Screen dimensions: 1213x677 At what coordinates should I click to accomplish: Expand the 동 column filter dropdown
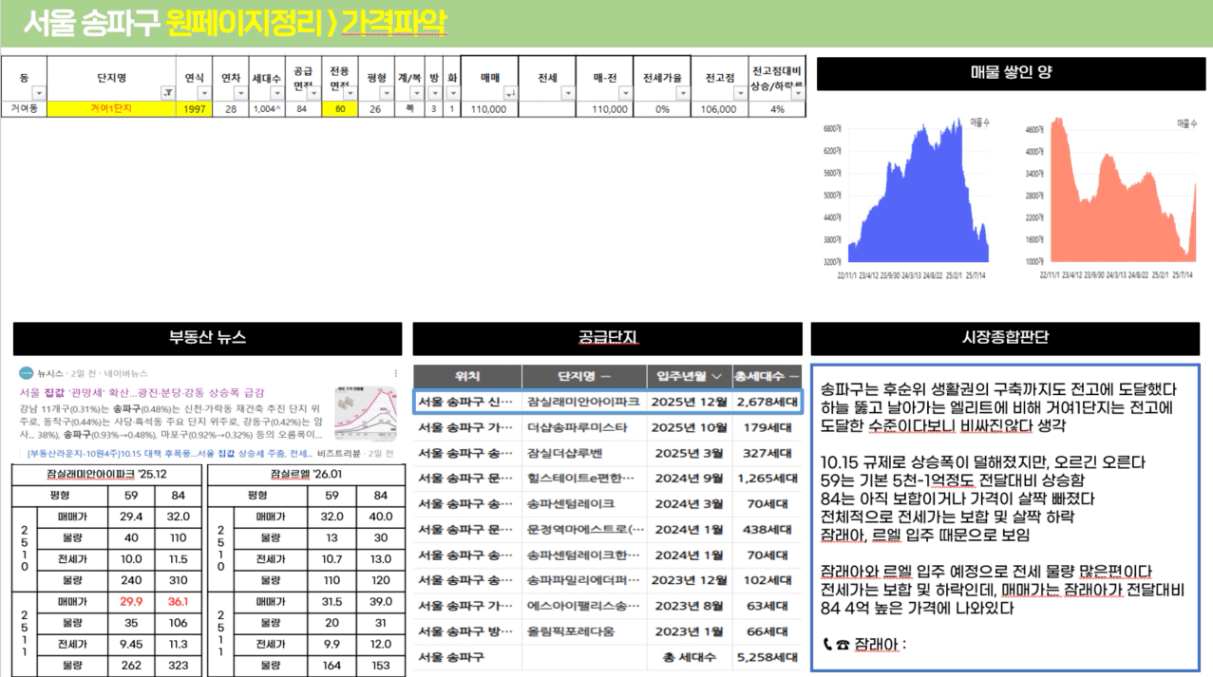pos(39,93)
